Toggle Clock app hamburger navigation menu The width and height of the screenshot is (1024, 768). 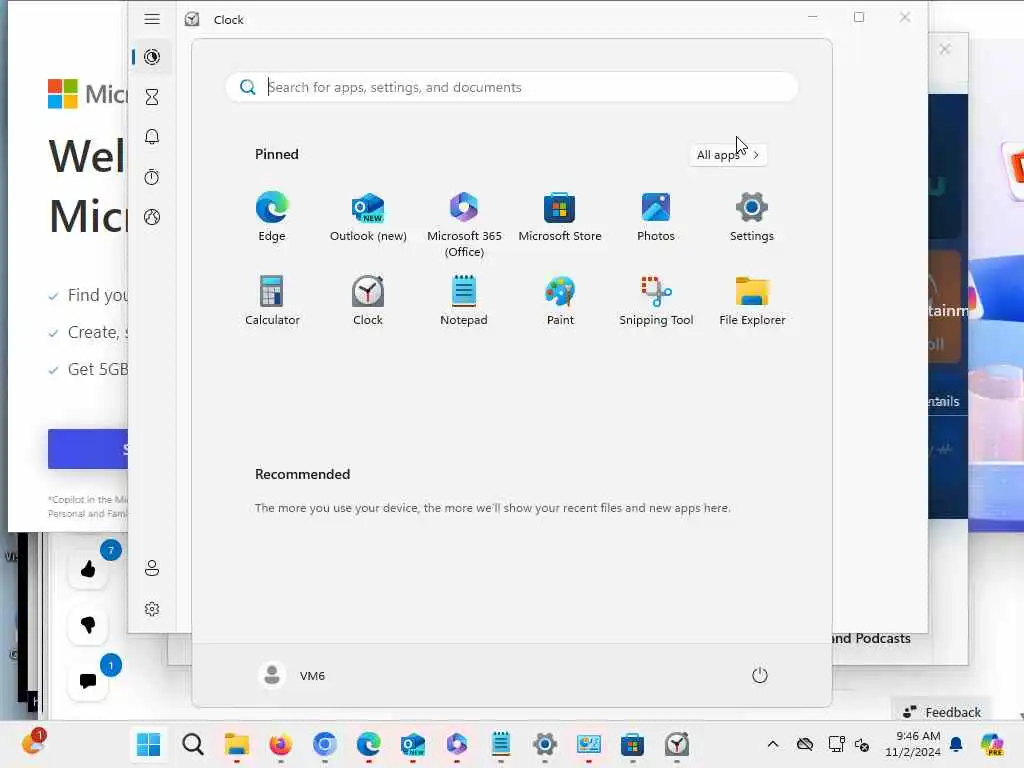coord(152,19)
